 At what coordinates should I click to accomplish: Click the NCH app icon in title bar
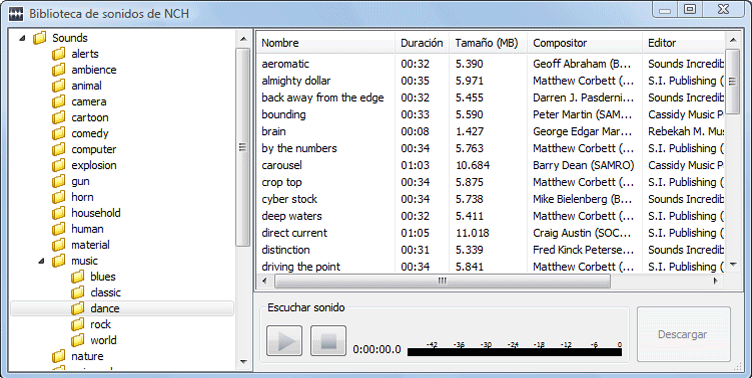click(16, 13)
